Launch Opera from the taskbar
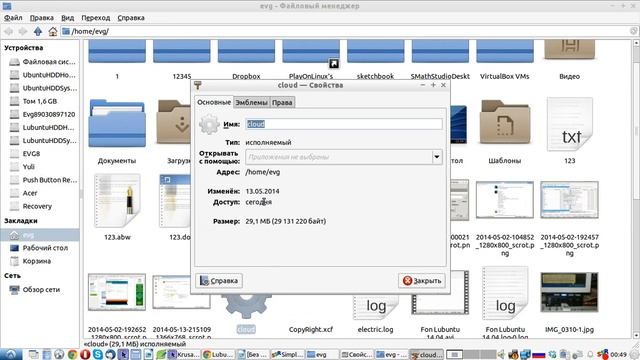 (x=85, y=354)
